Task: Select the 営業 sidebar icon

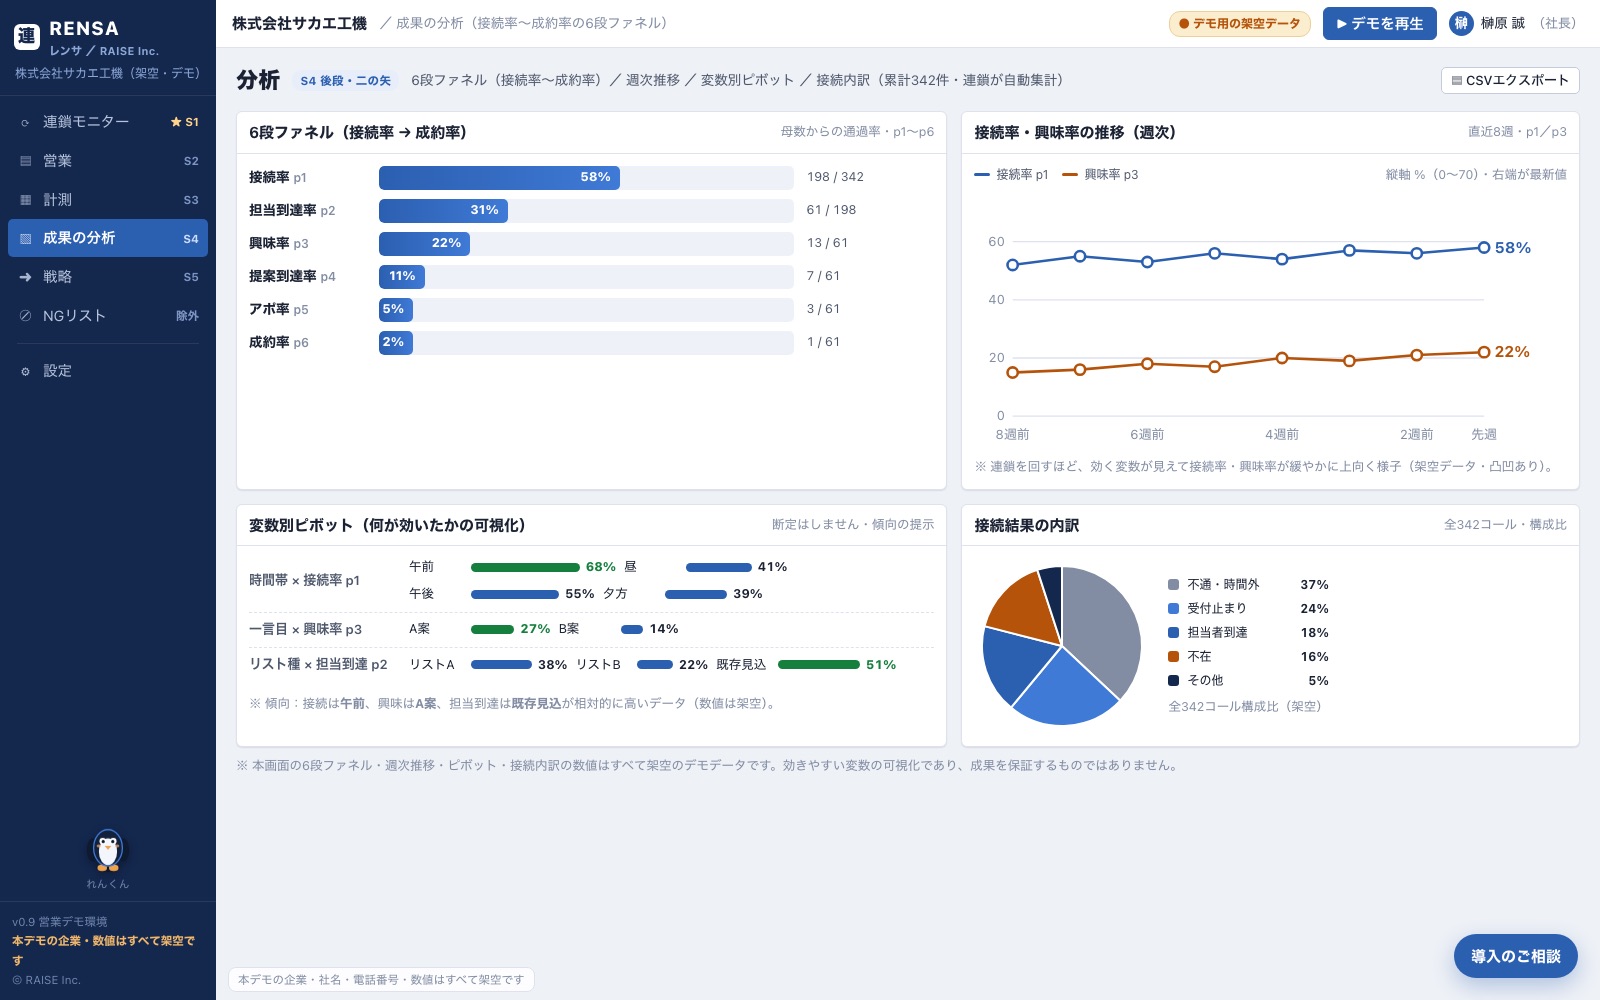Action: [26, 161]
